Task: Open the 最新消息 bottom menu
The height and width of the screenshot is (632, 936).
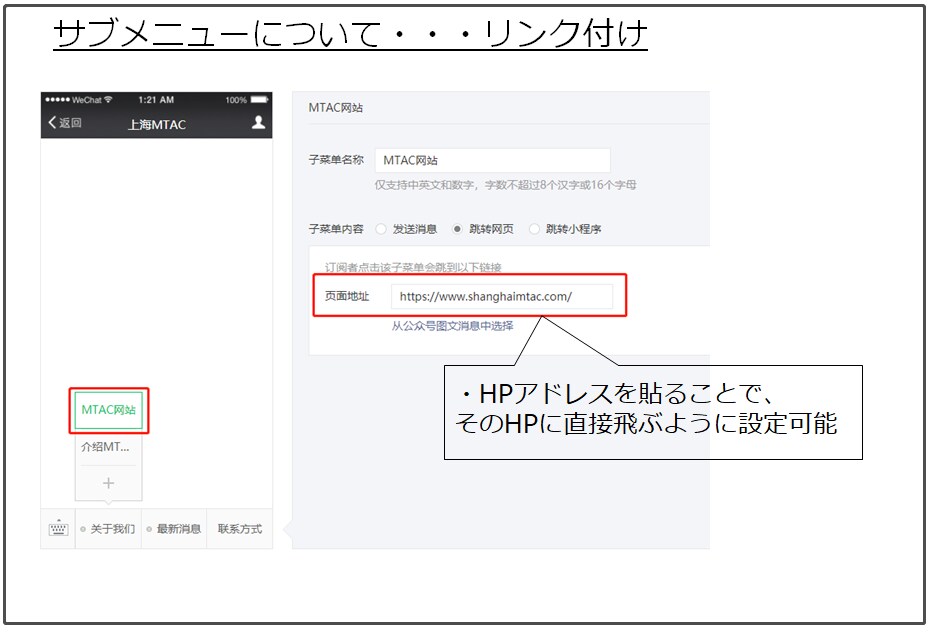Action: [174, 529]
